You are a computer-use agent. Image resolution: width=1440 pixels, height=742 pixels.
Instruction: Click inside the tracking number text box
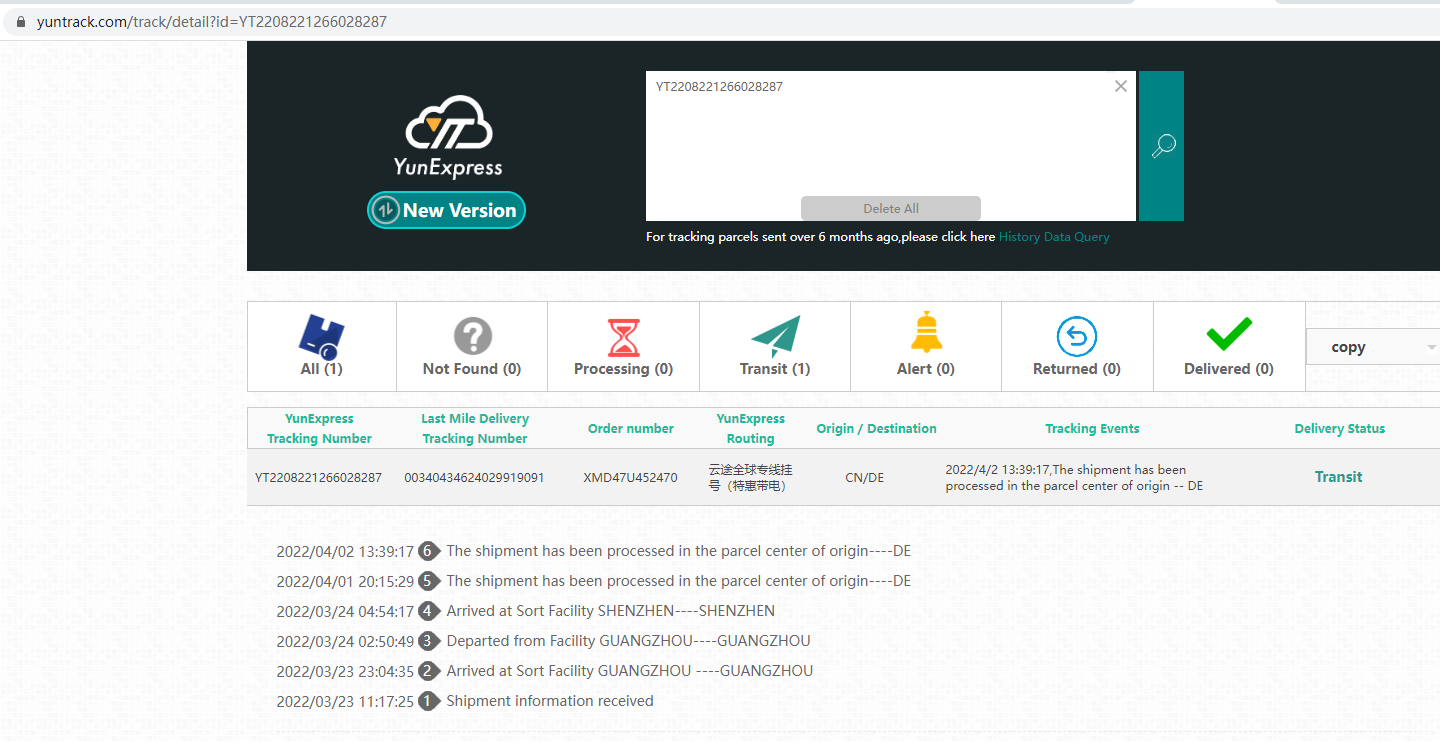pyautogui.click(x=880, y=140)
